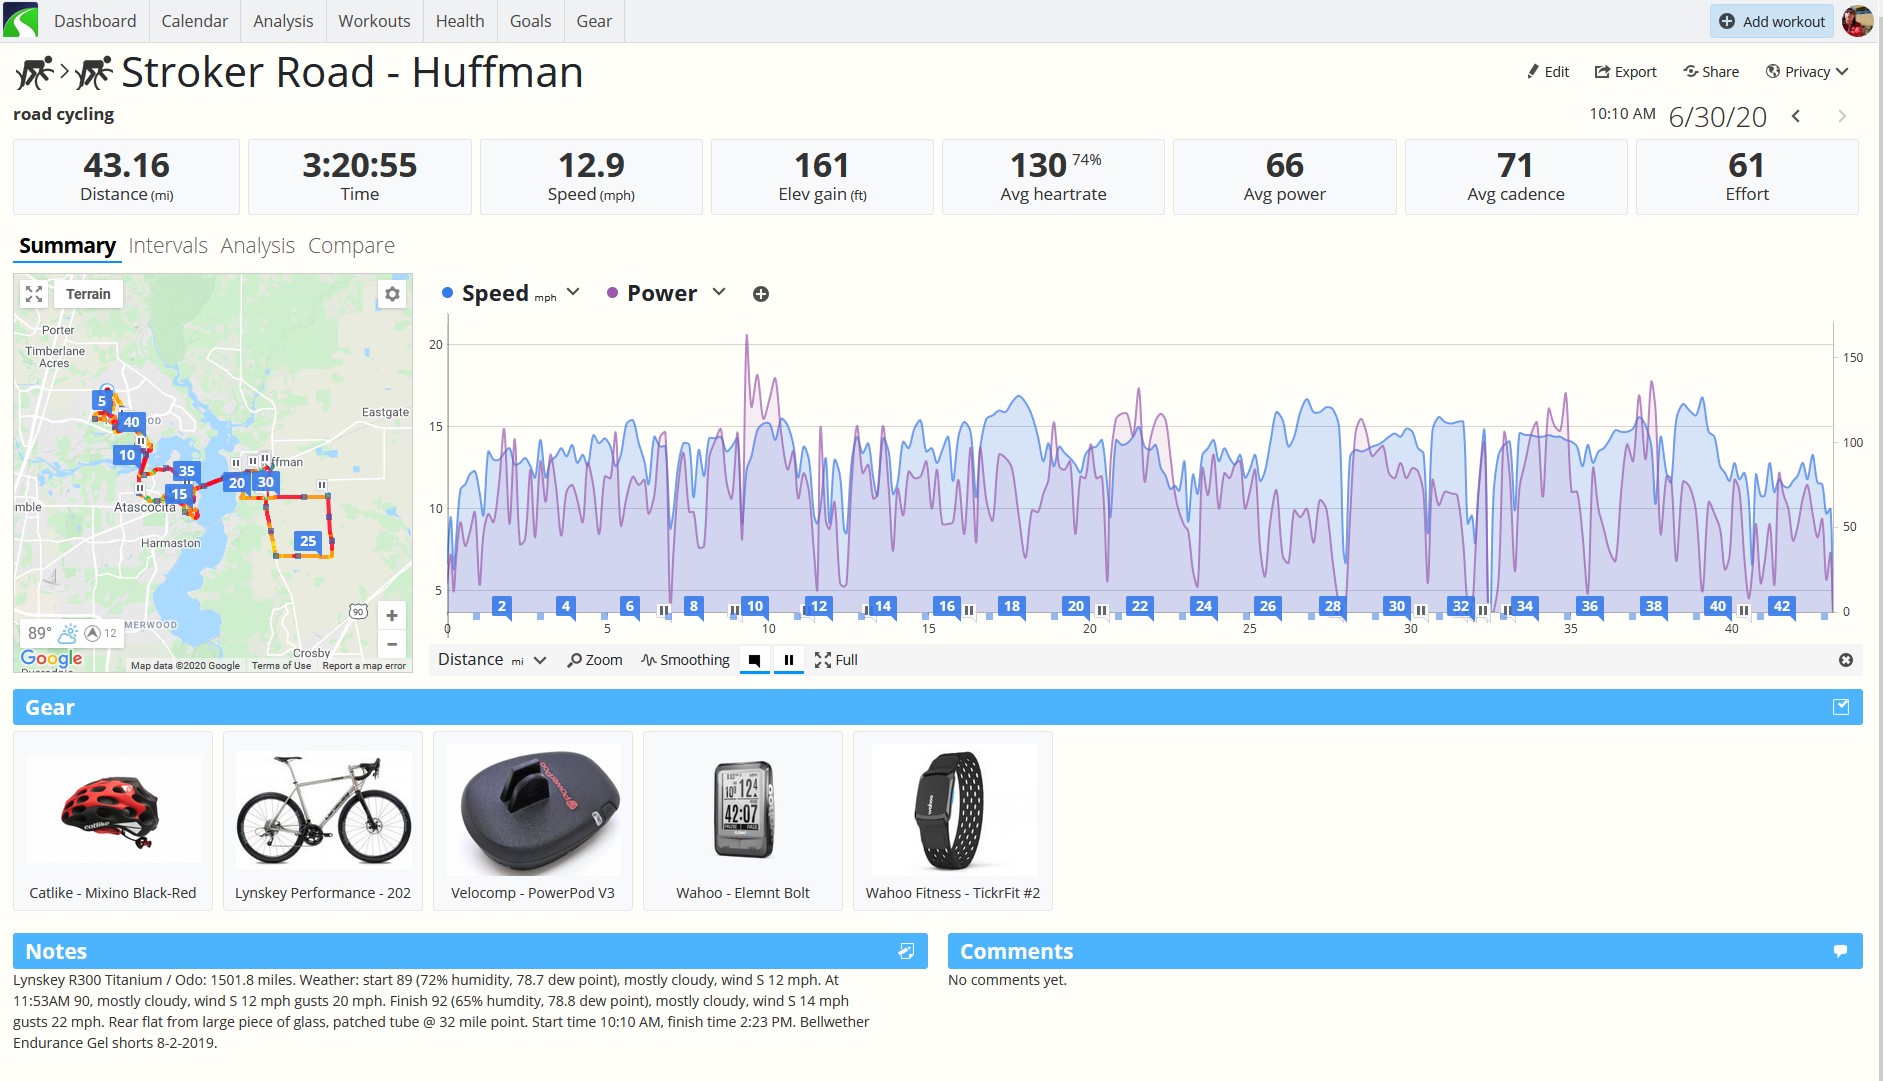Go to previous workout arrow
Viewport: 1883px width, 1081px height.
pos(1796,116)
